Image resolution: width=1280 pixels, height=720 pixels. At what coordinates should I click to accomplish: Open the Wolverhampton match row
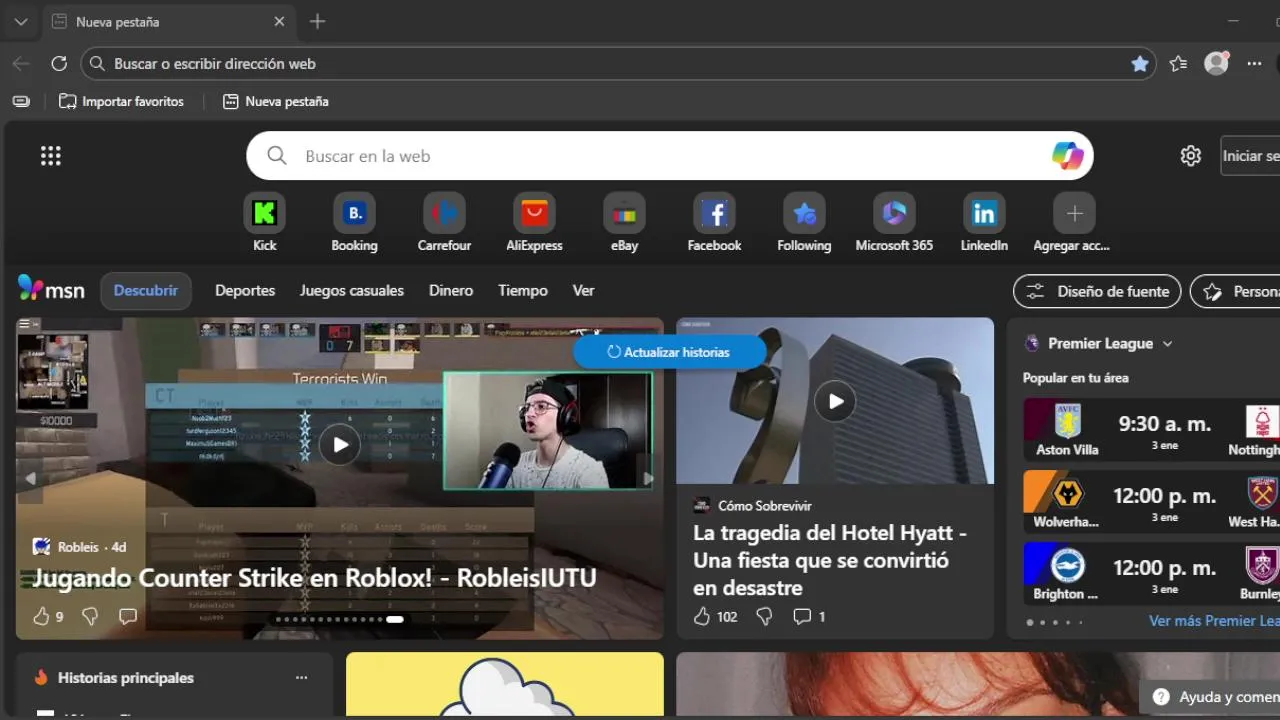(1152, 503)
